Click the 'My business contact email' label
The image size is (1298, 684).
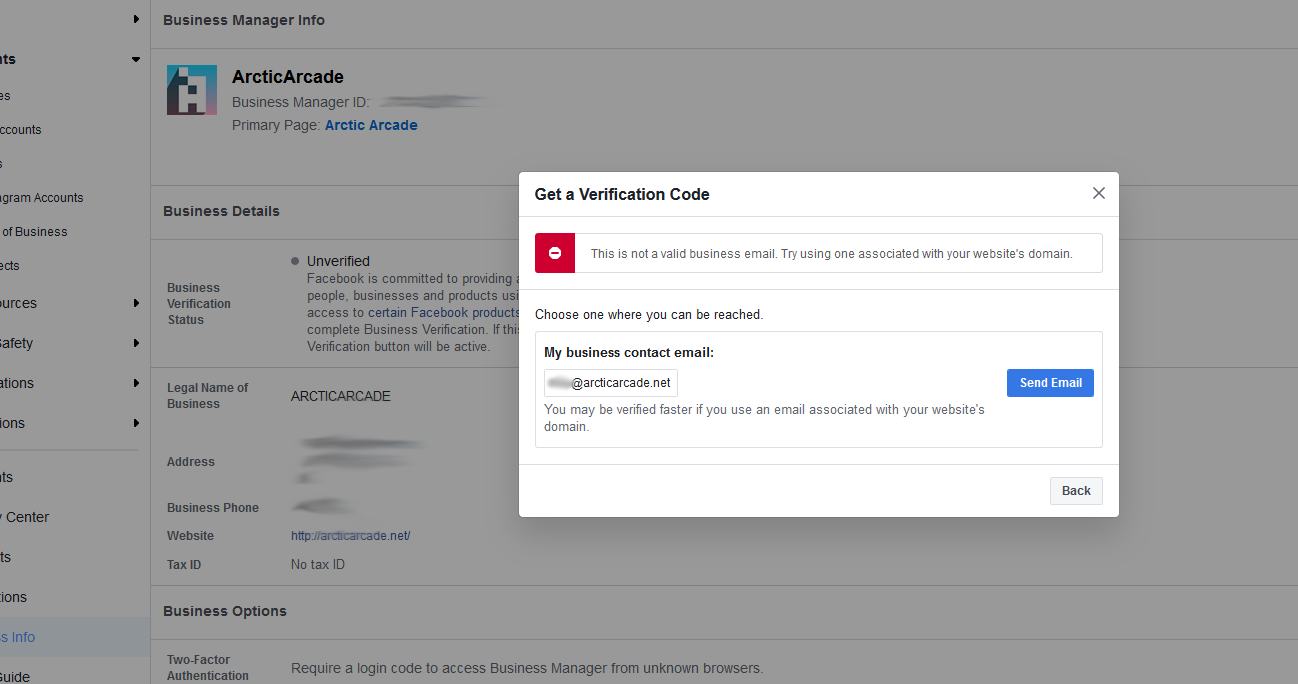629,352
